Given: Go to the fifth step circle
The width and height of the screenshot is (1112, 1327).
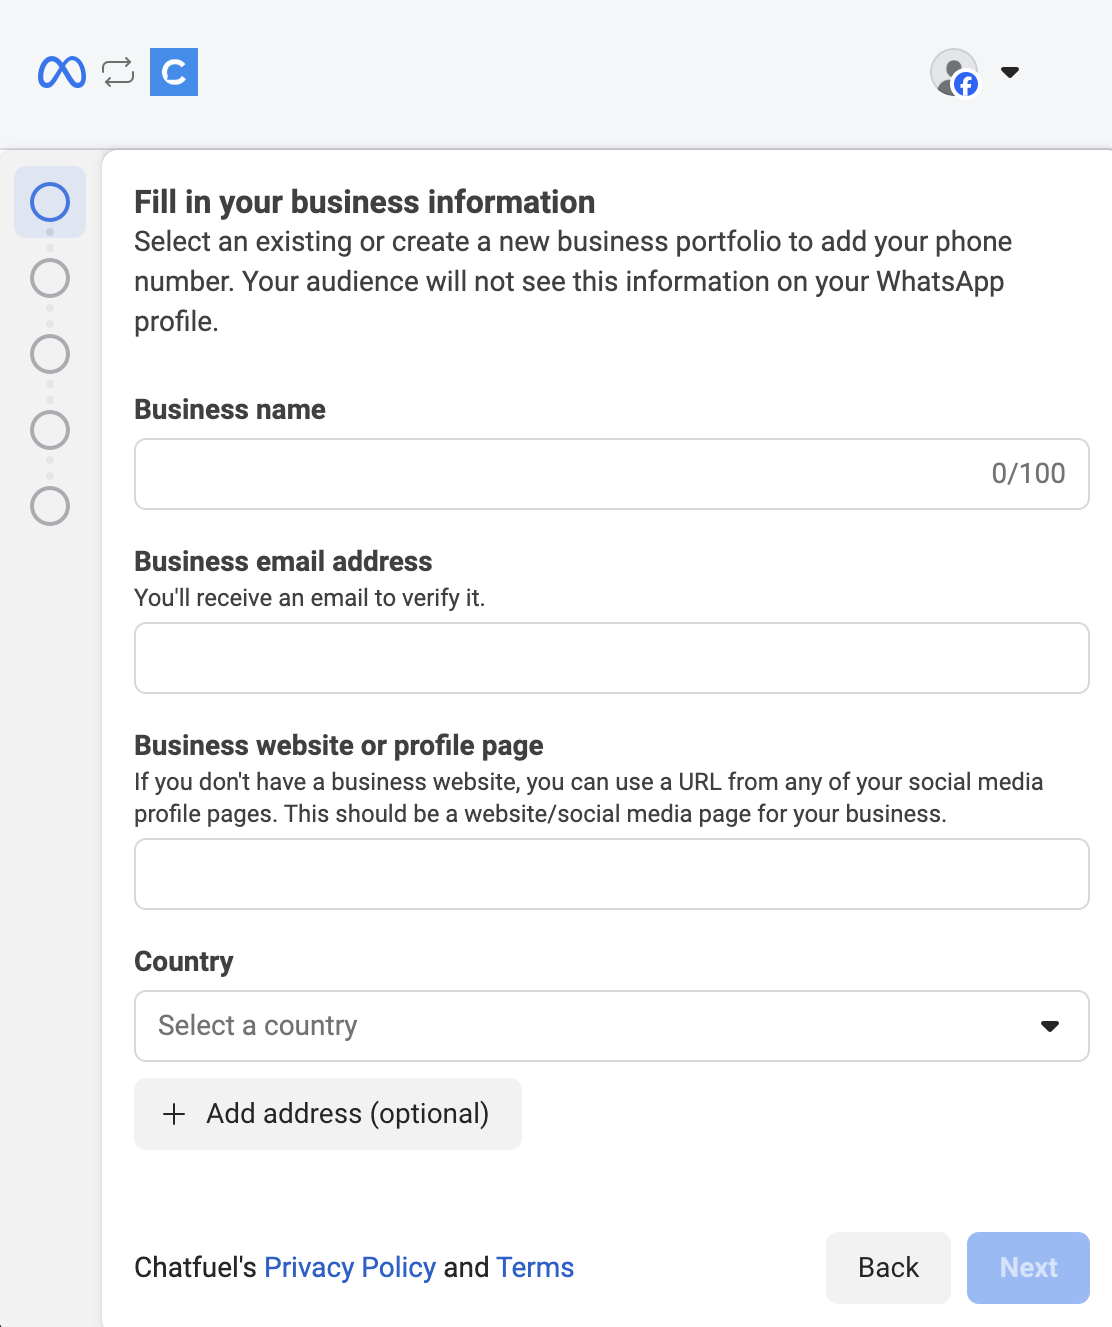Looking at the screenshot, I should click(x=50, y=506).
